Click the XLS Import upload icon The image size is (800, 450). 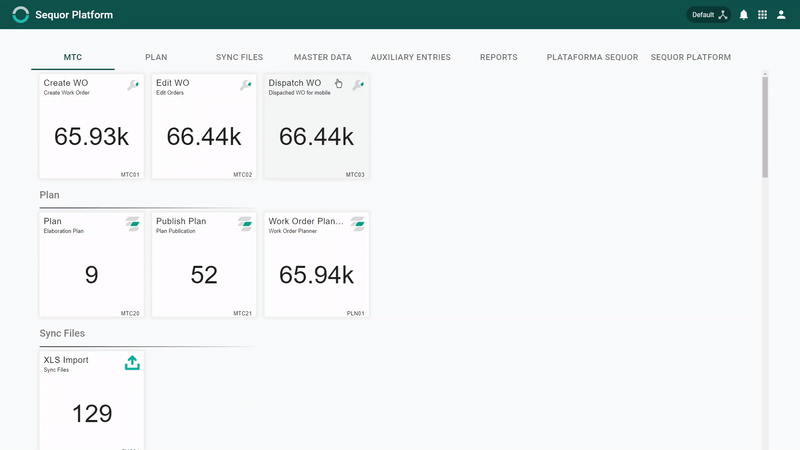[132, 363]
